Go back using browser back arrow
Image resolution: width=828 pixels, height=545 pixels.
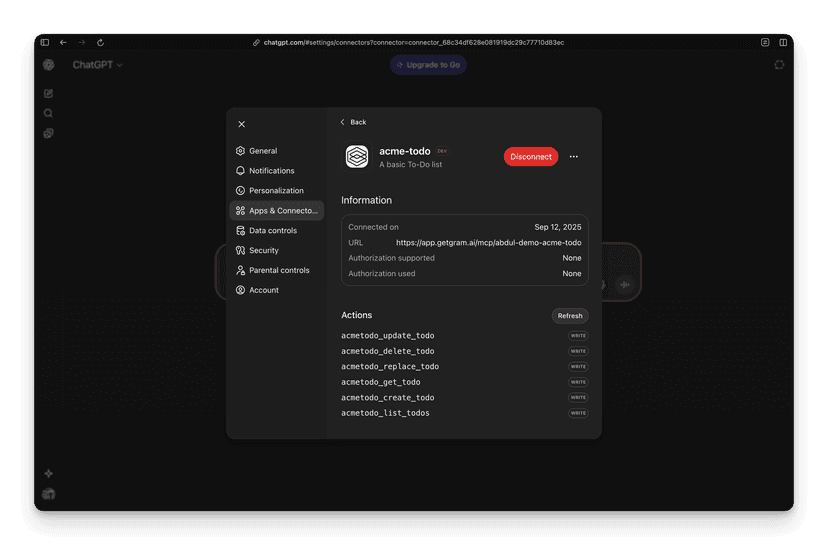pyautogui.click(x=63, y=42)
